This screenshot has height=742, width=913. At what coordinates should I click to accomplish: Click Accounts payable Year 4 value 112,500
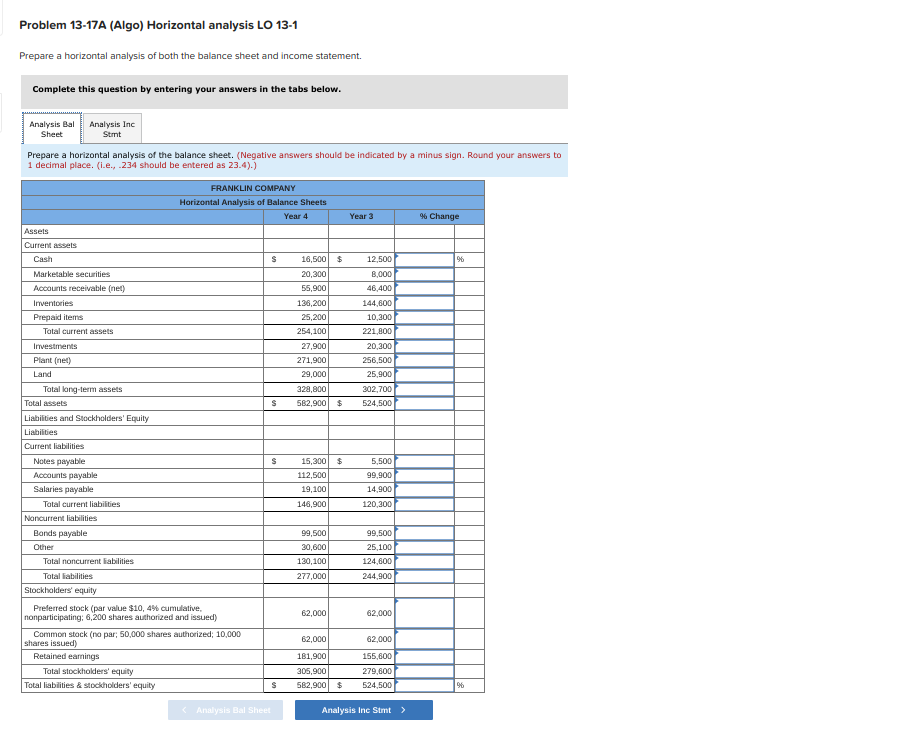pos(312,475)
